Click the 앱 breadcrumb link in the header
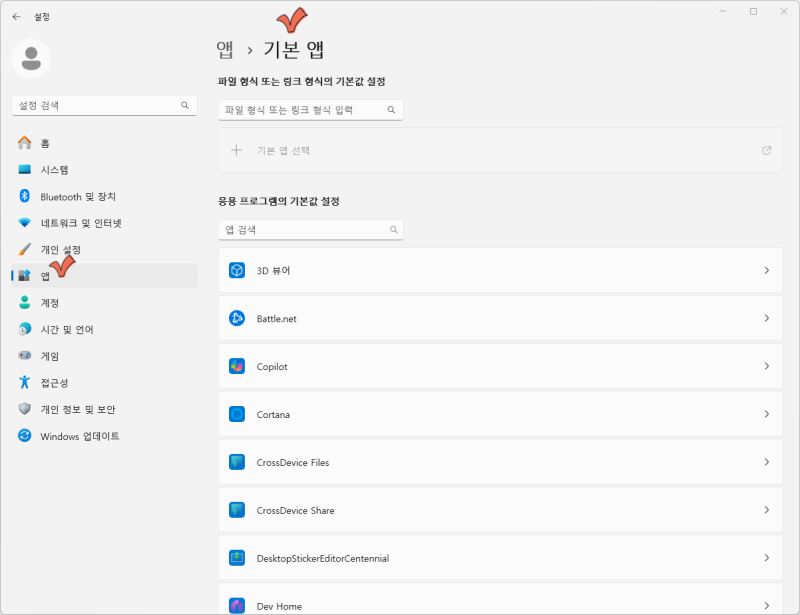 [224, 50]
